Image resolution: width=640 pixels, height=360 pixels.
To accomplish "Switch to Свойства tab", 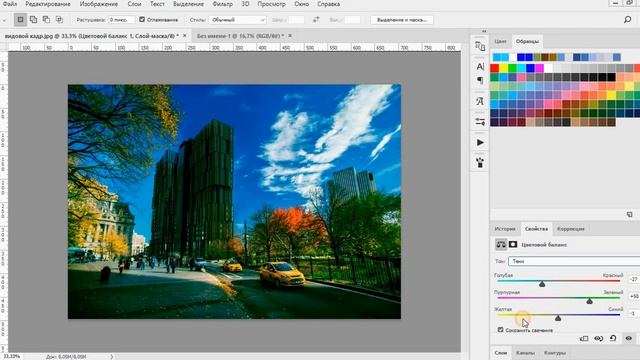I will tap(536, 229).
